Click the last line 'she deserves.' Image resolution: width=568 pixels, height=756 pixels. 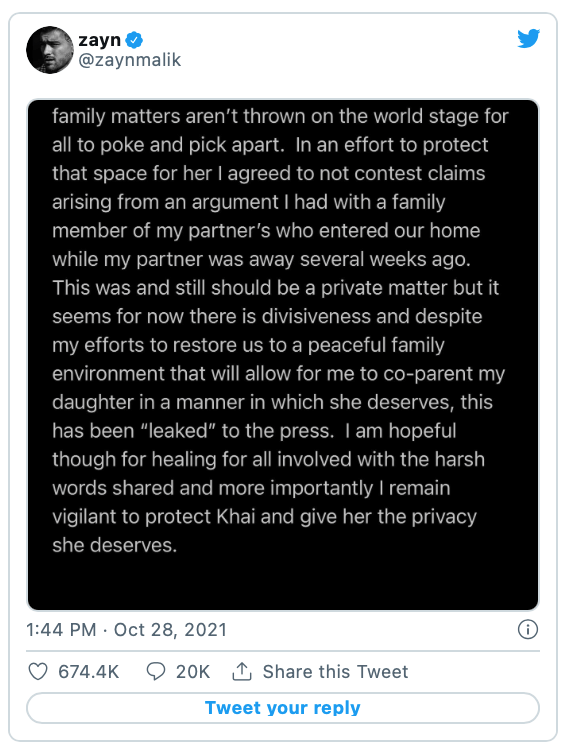[115, 545]
